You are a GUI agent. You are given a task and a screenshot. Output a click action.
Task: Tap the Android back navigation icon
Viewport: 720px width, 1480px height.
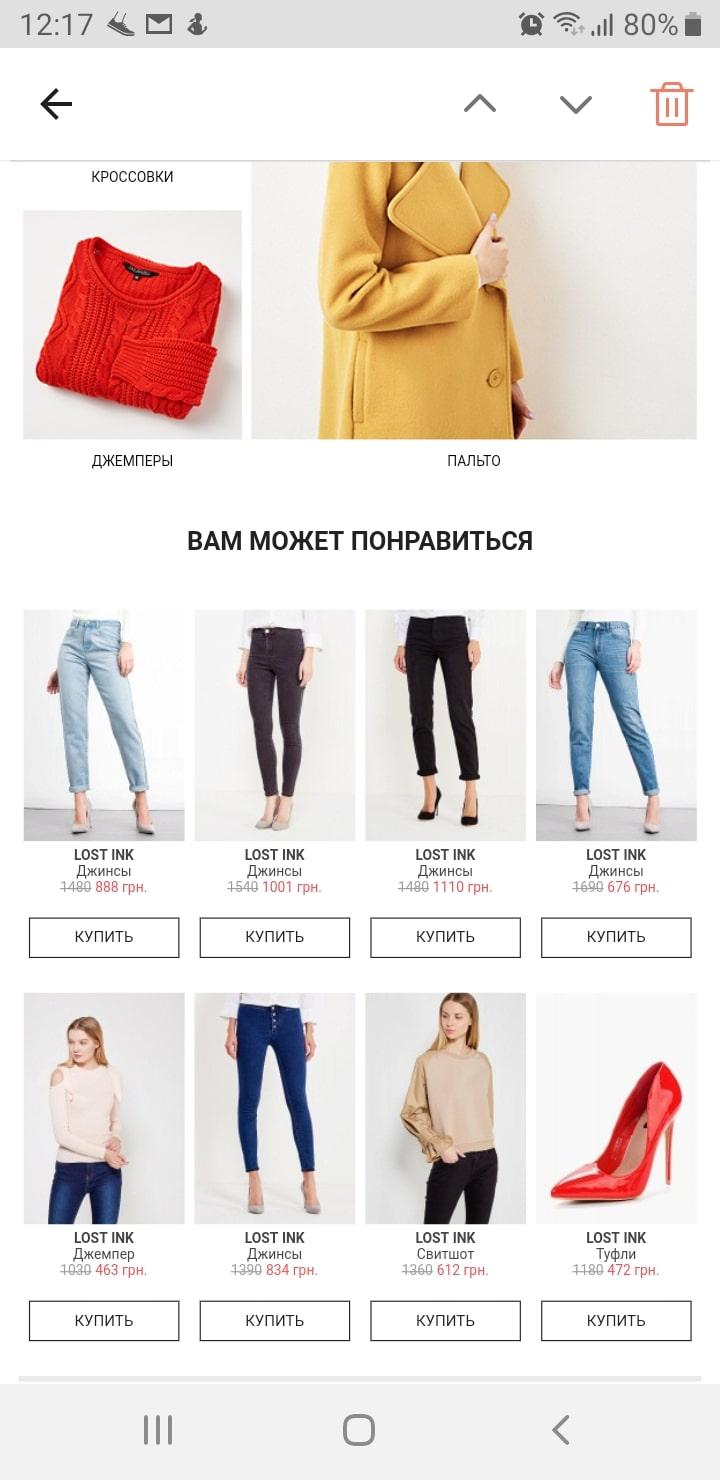[561, 1430]
